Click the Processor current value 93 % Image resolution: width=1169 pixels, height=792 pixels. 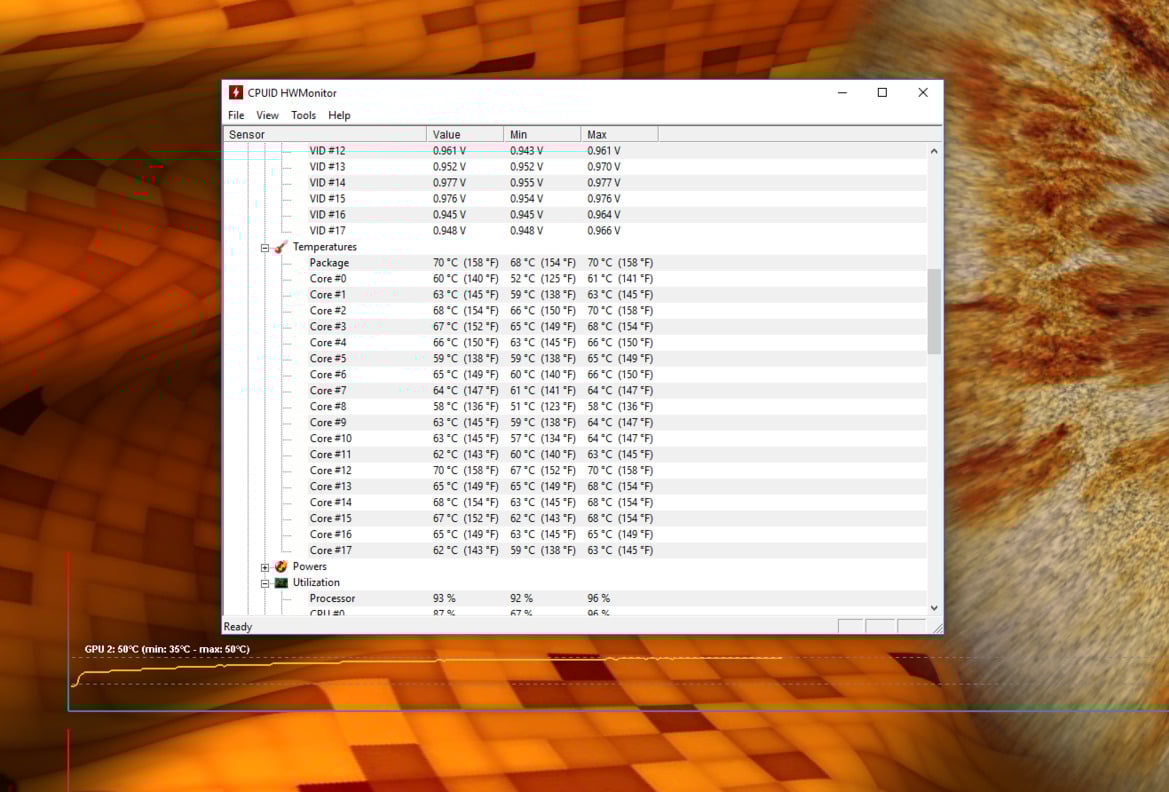pos(444,599)
